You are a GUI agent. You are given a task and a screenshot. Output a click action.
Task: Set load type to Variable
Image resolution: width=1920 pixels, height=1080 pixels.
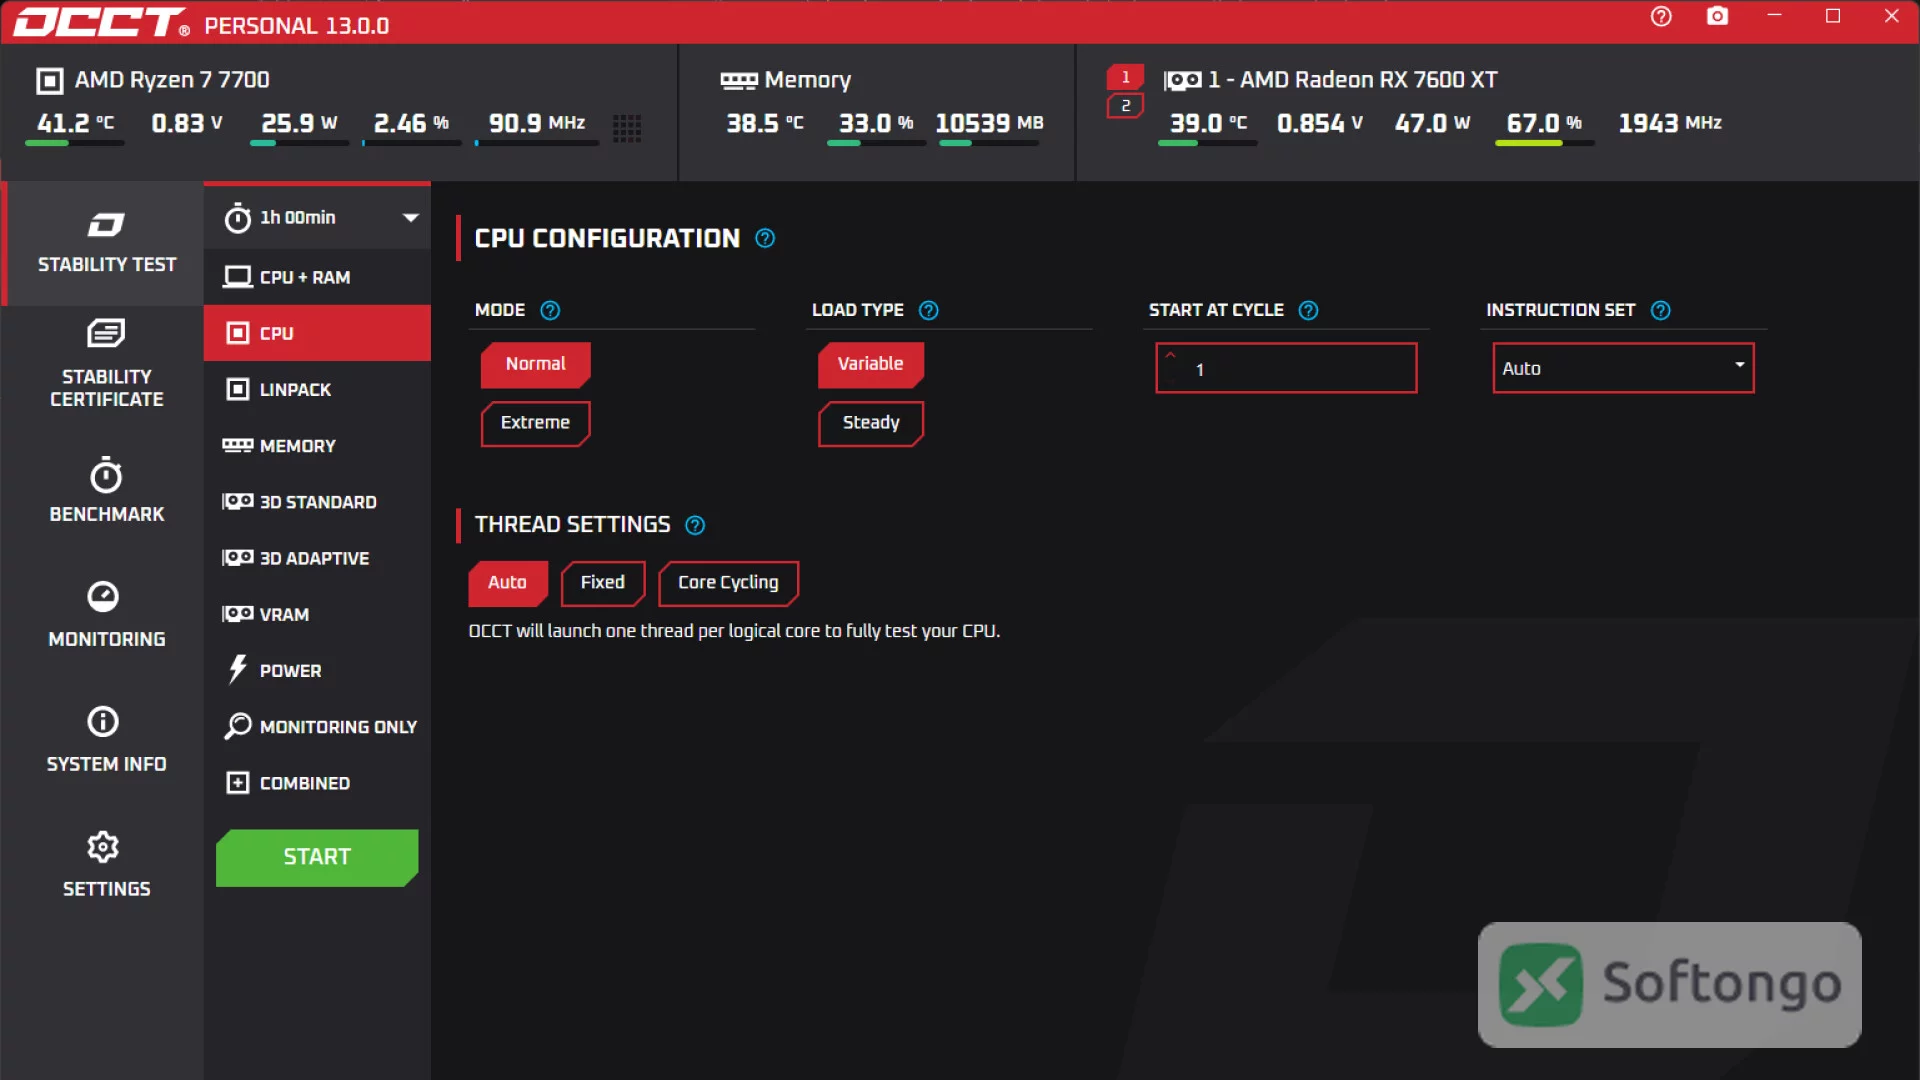pos(870,364)
